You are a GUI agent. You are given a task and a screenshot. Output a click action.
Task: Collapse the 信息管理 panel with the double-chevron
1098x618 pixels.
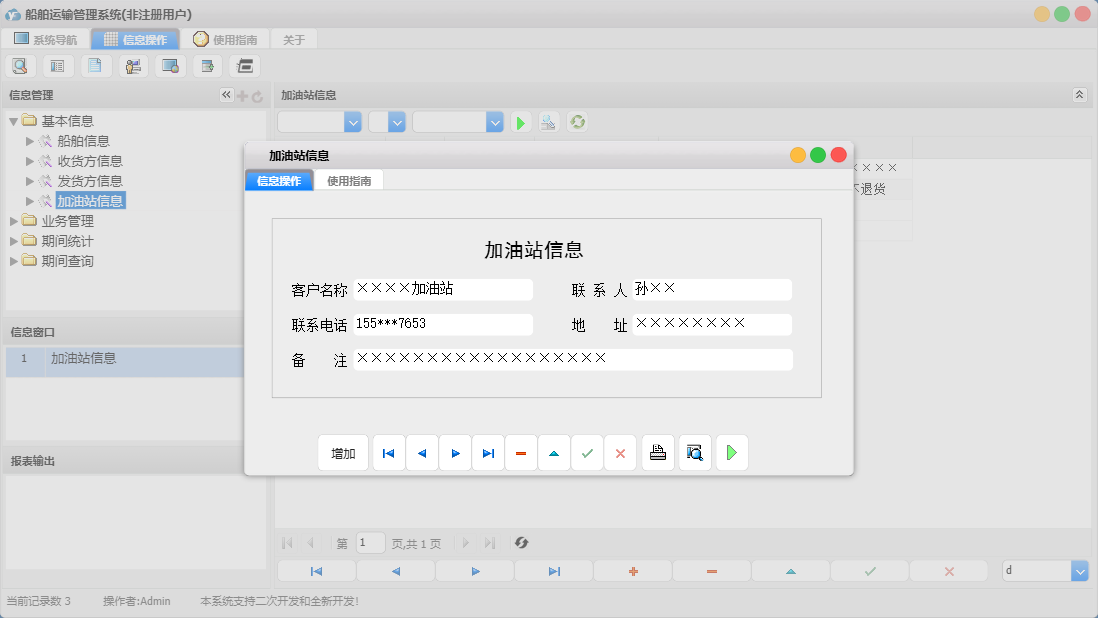pyautogui.click(x=225, y=95)
